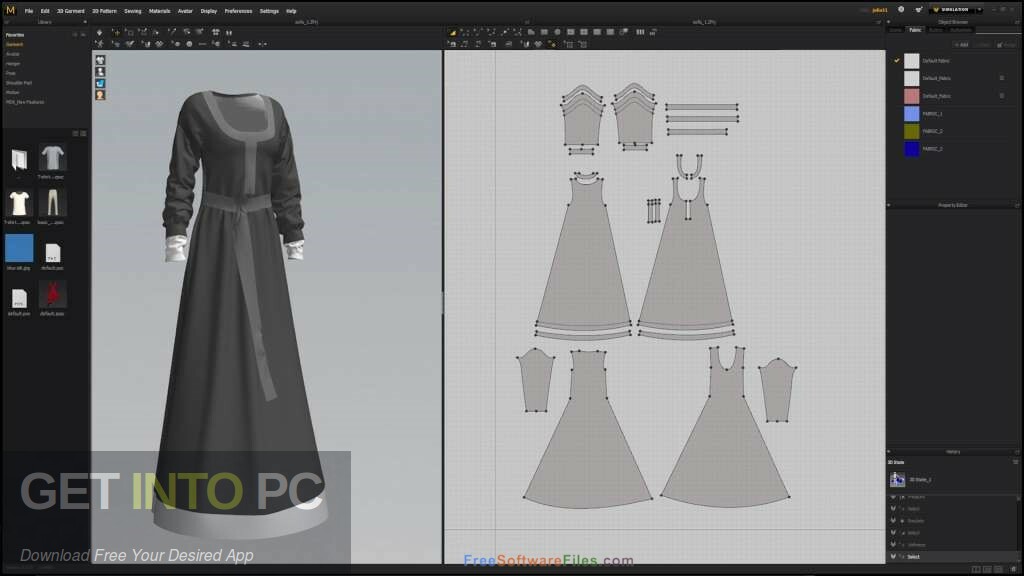Select the Select/Move tool in 3D toolbar
1024x576 pixels.
[116, 32]
